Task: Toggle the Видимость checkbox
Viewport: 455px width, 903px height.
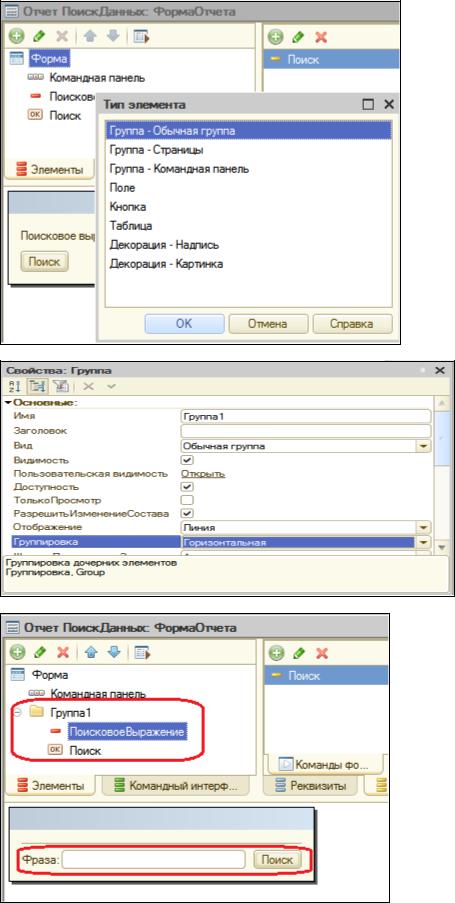Action: point(187,460)
